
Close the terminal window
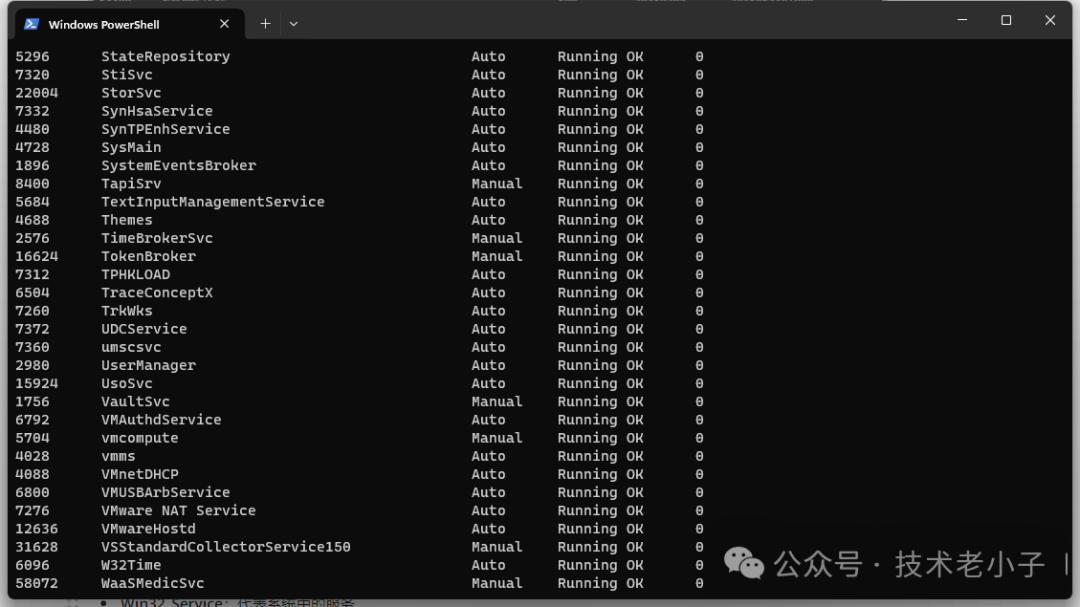(x=1050, y=20)
